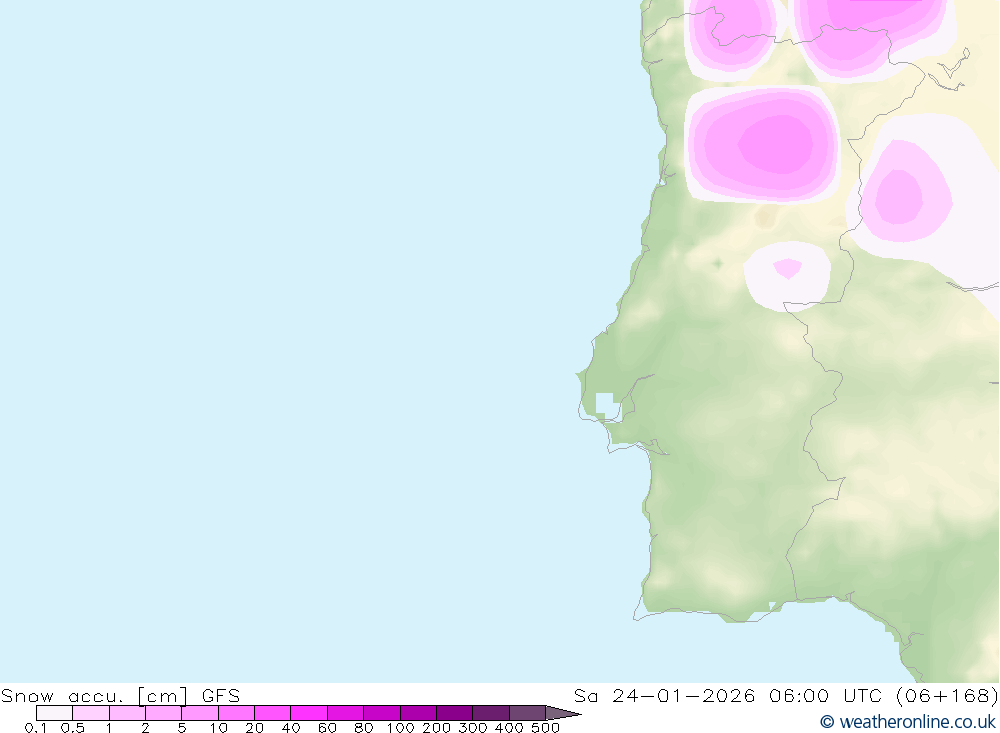Click the 0.5–1 cm legend swatch

91,713
